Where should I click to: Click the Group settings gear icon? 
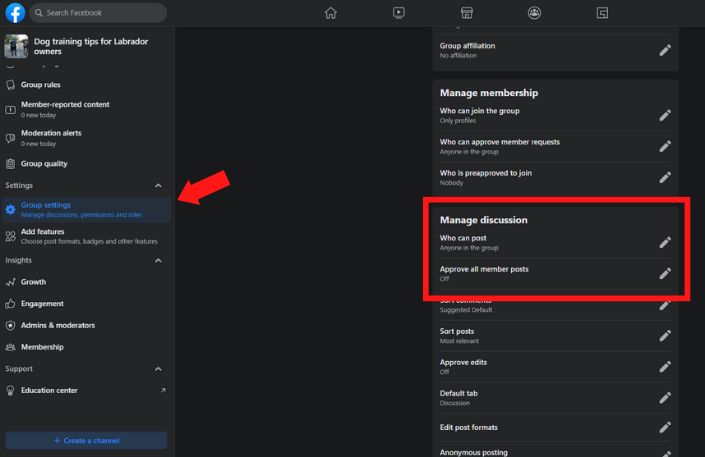[10, 210]
